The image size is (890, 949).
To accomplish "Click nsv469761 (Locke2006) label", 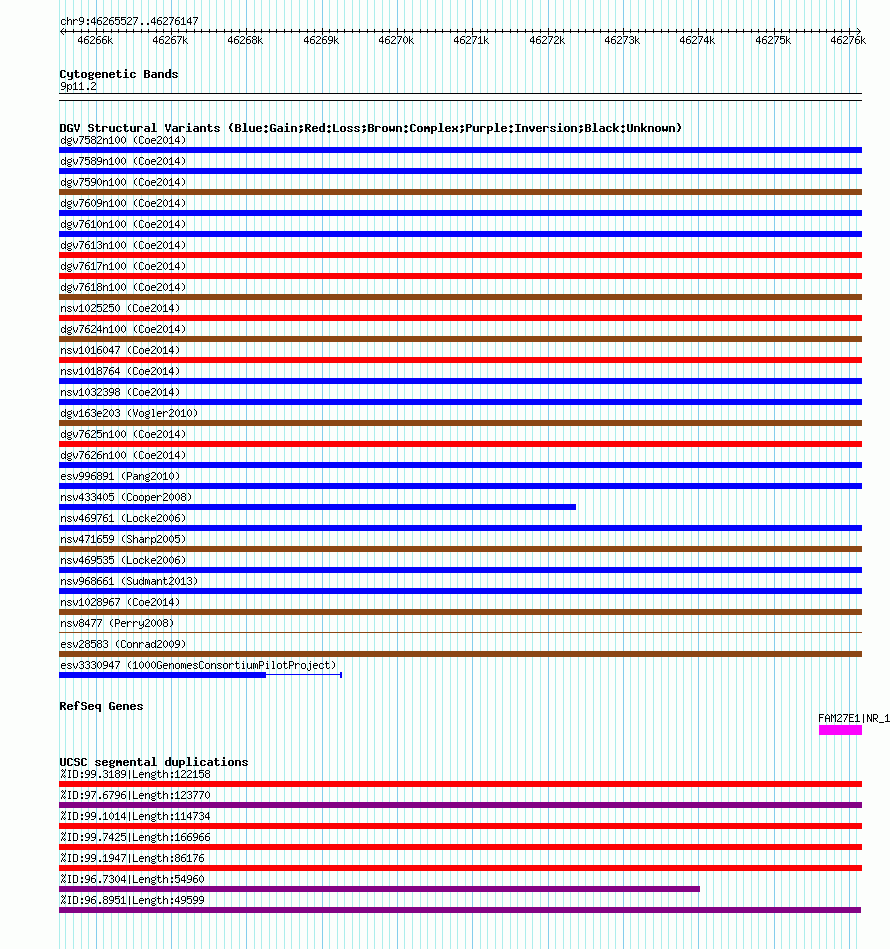I will (123, 518).
